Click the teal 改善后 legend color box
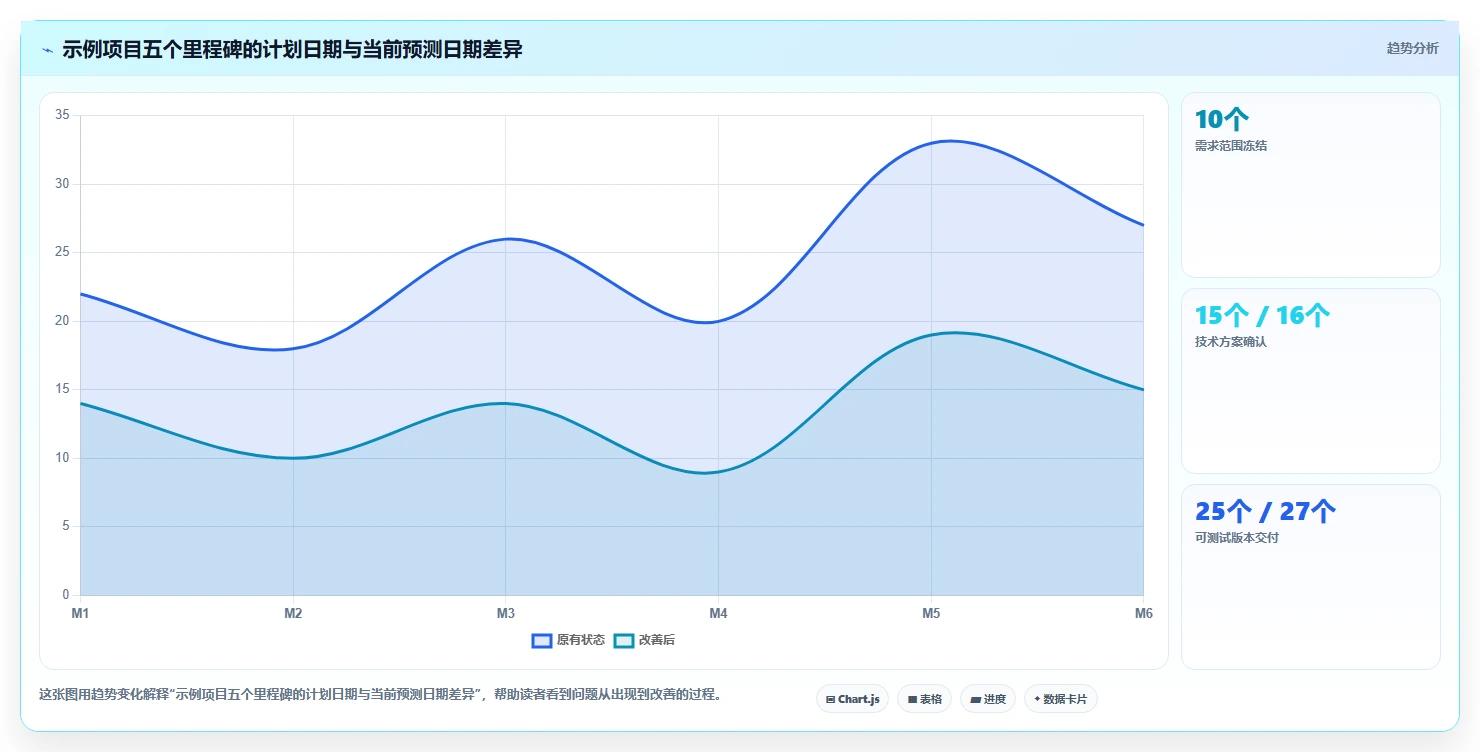 pyautogui.click(x=623, y=640)
